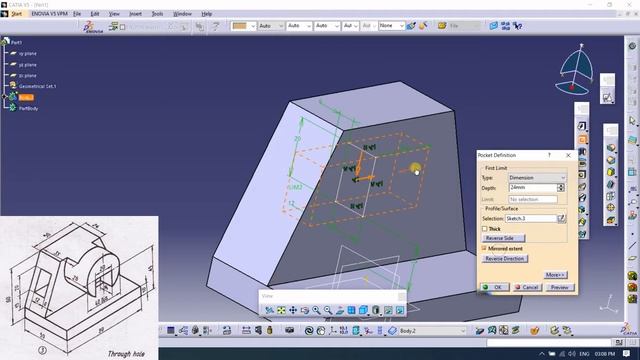Select yz plane in specification tree
This screenshot has height=360, width=640.
(x=27, y=65)
